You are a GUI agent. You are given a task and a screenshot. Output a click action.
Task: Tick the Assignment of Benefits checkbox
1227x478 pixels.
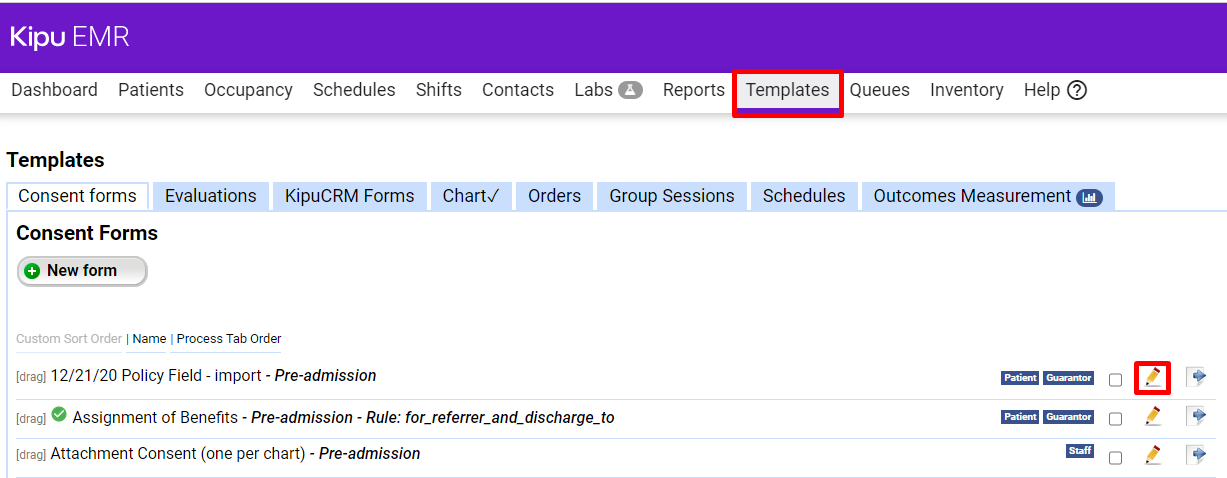point(1115,418)
